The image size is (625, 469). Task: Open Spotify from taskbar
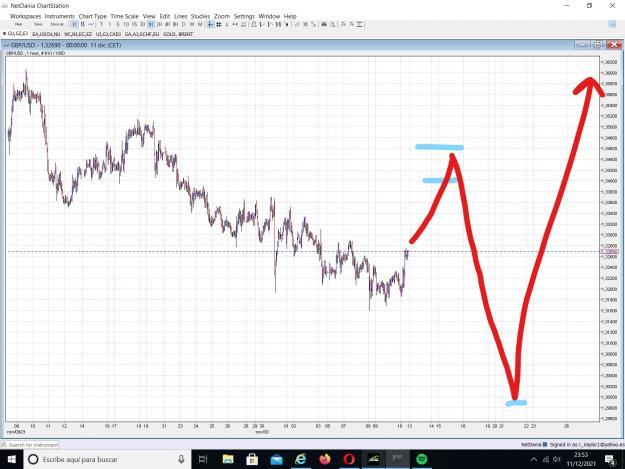point(422,459)
